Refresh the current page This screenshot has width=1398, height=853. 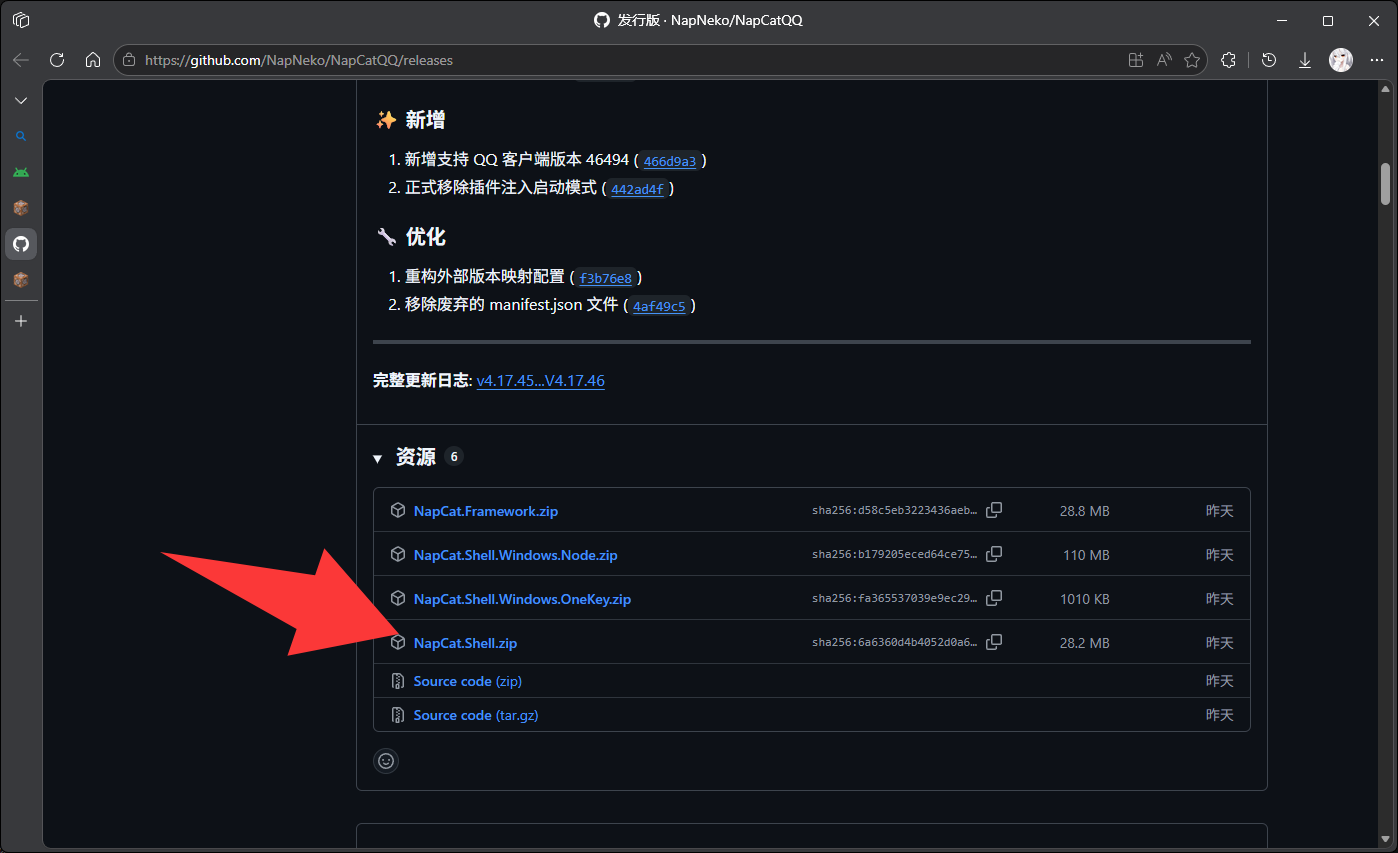point(57,60)
